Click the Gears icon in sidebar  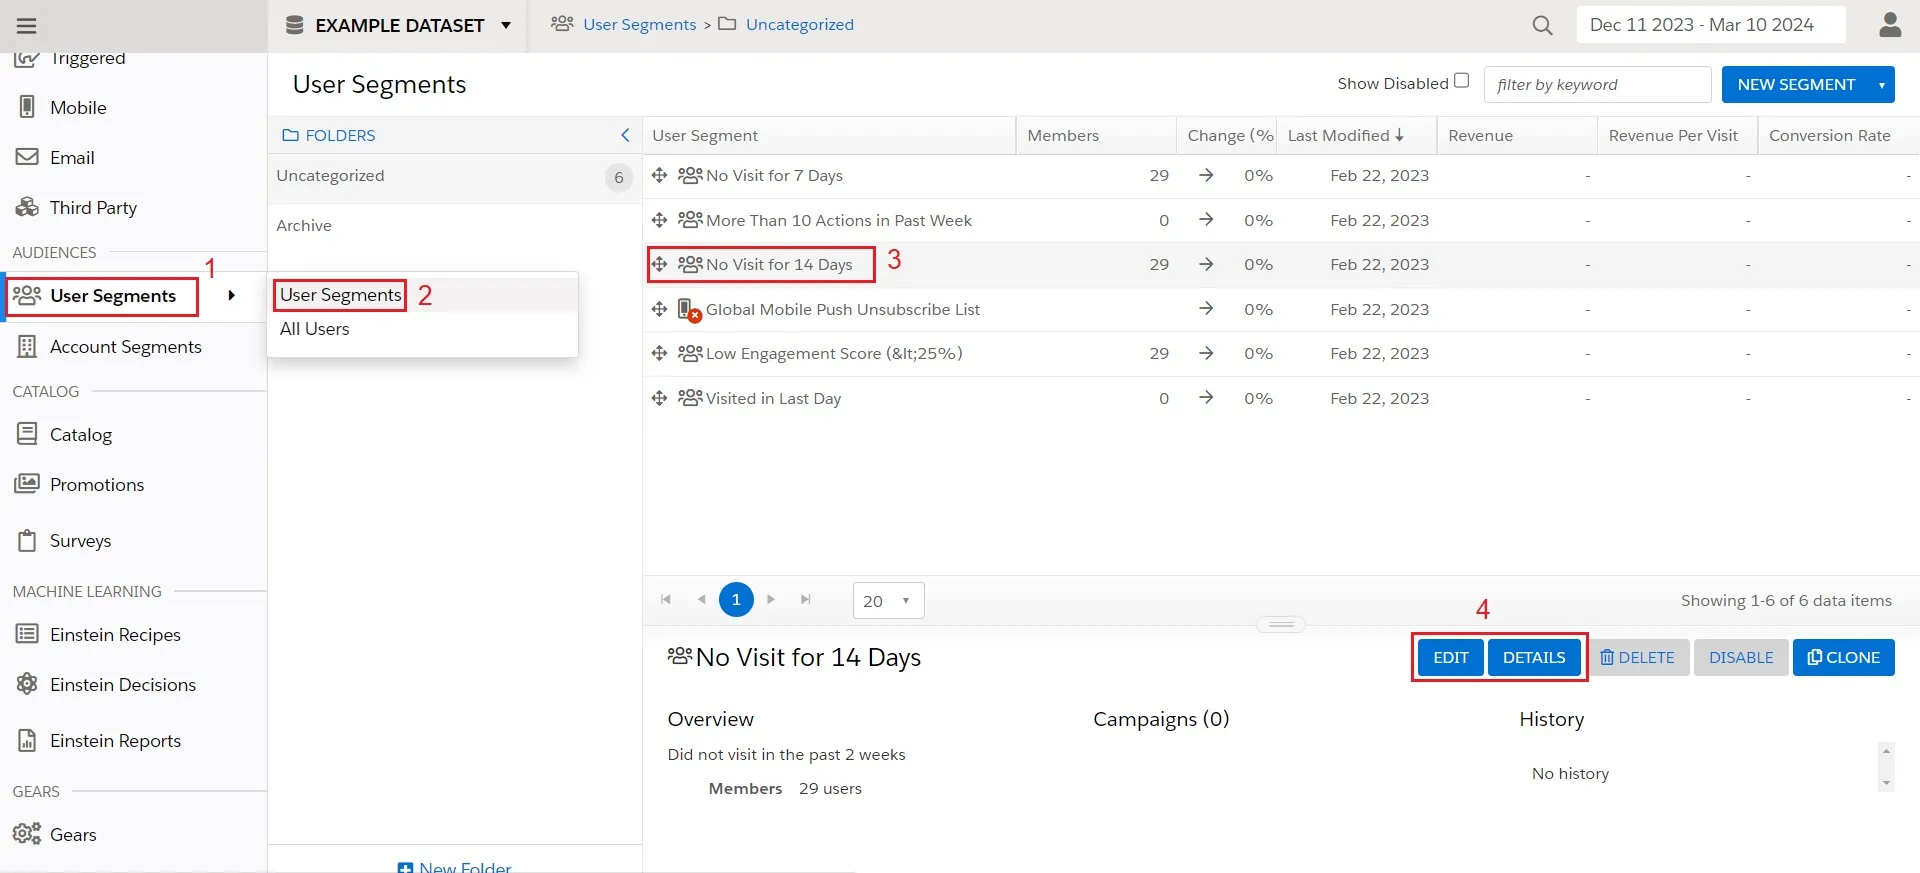pyautogui.click(x=27, y=834)
